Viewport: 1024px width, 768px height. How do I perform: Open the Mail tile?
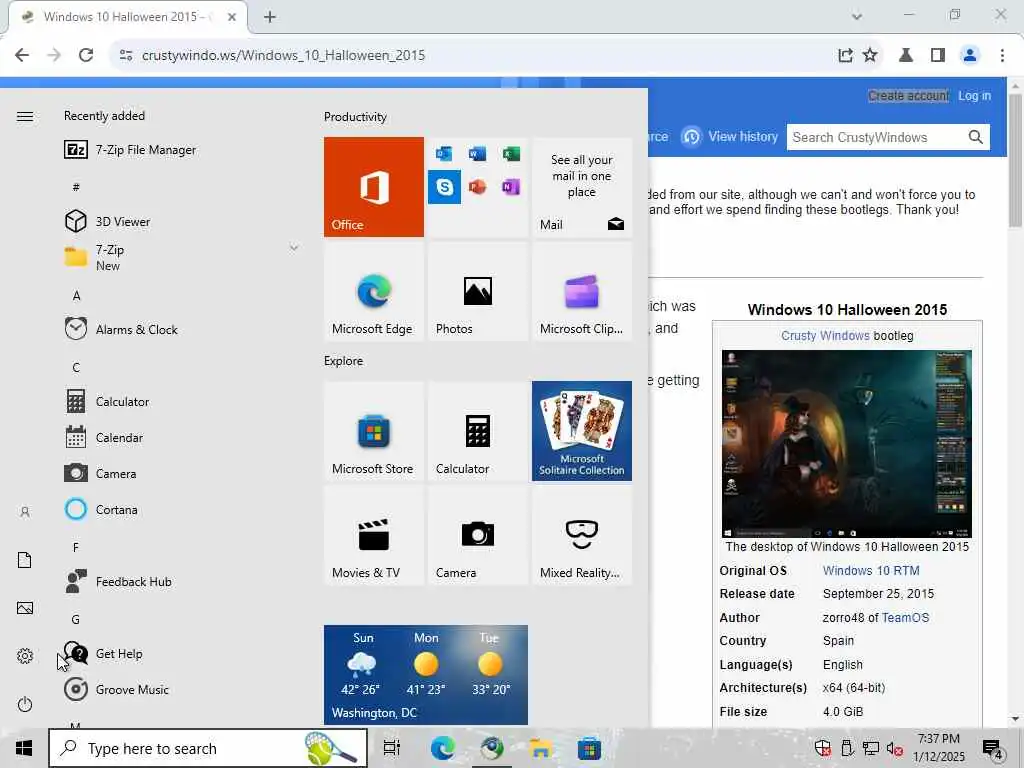582,187
